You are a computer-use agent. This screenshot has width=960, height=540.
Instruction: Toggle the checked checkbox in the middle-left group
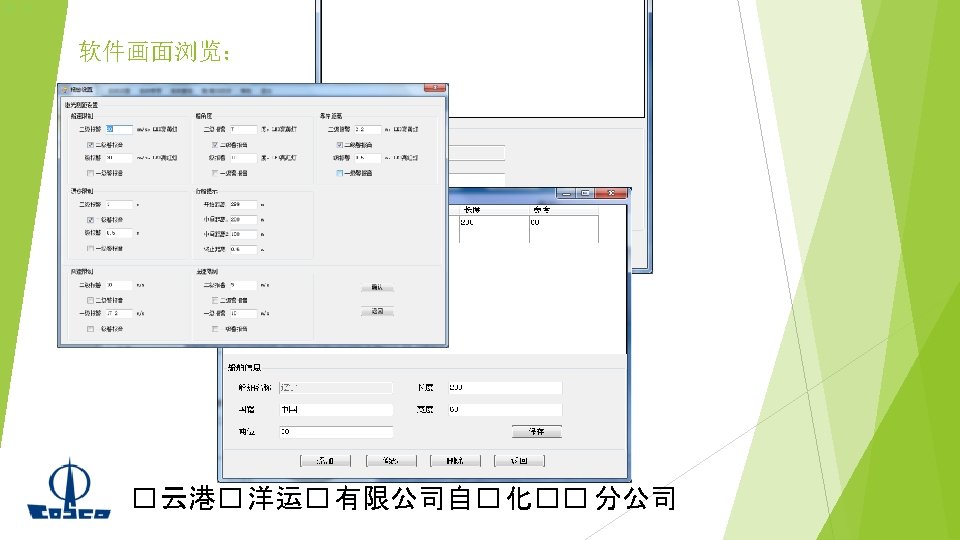pos(91,220)
